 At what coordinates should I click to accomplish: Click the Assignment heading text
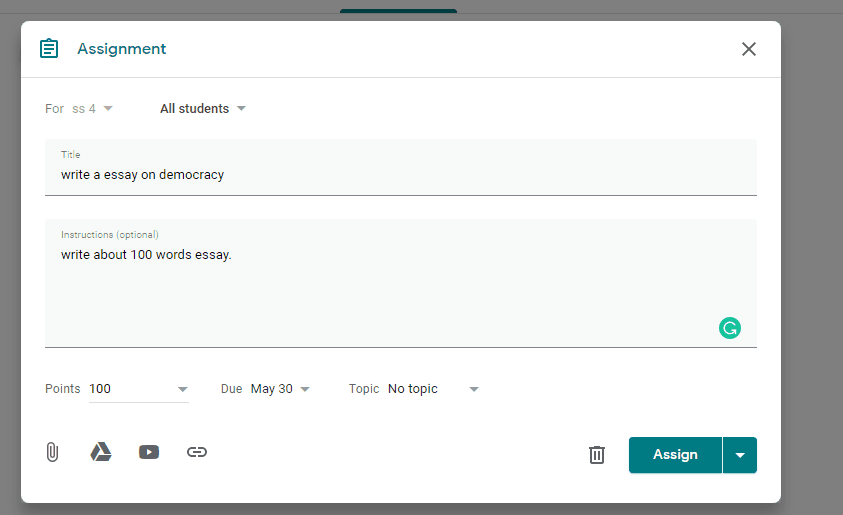click(122, 49)
